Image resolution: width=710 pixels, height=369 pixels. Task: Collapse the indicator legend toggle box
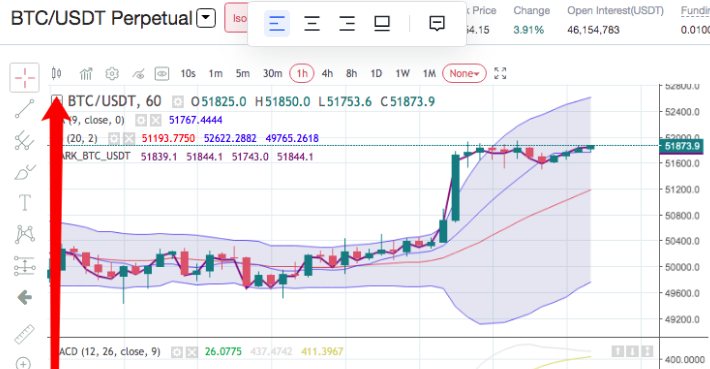pyautogui.click(x=57, y=99)
